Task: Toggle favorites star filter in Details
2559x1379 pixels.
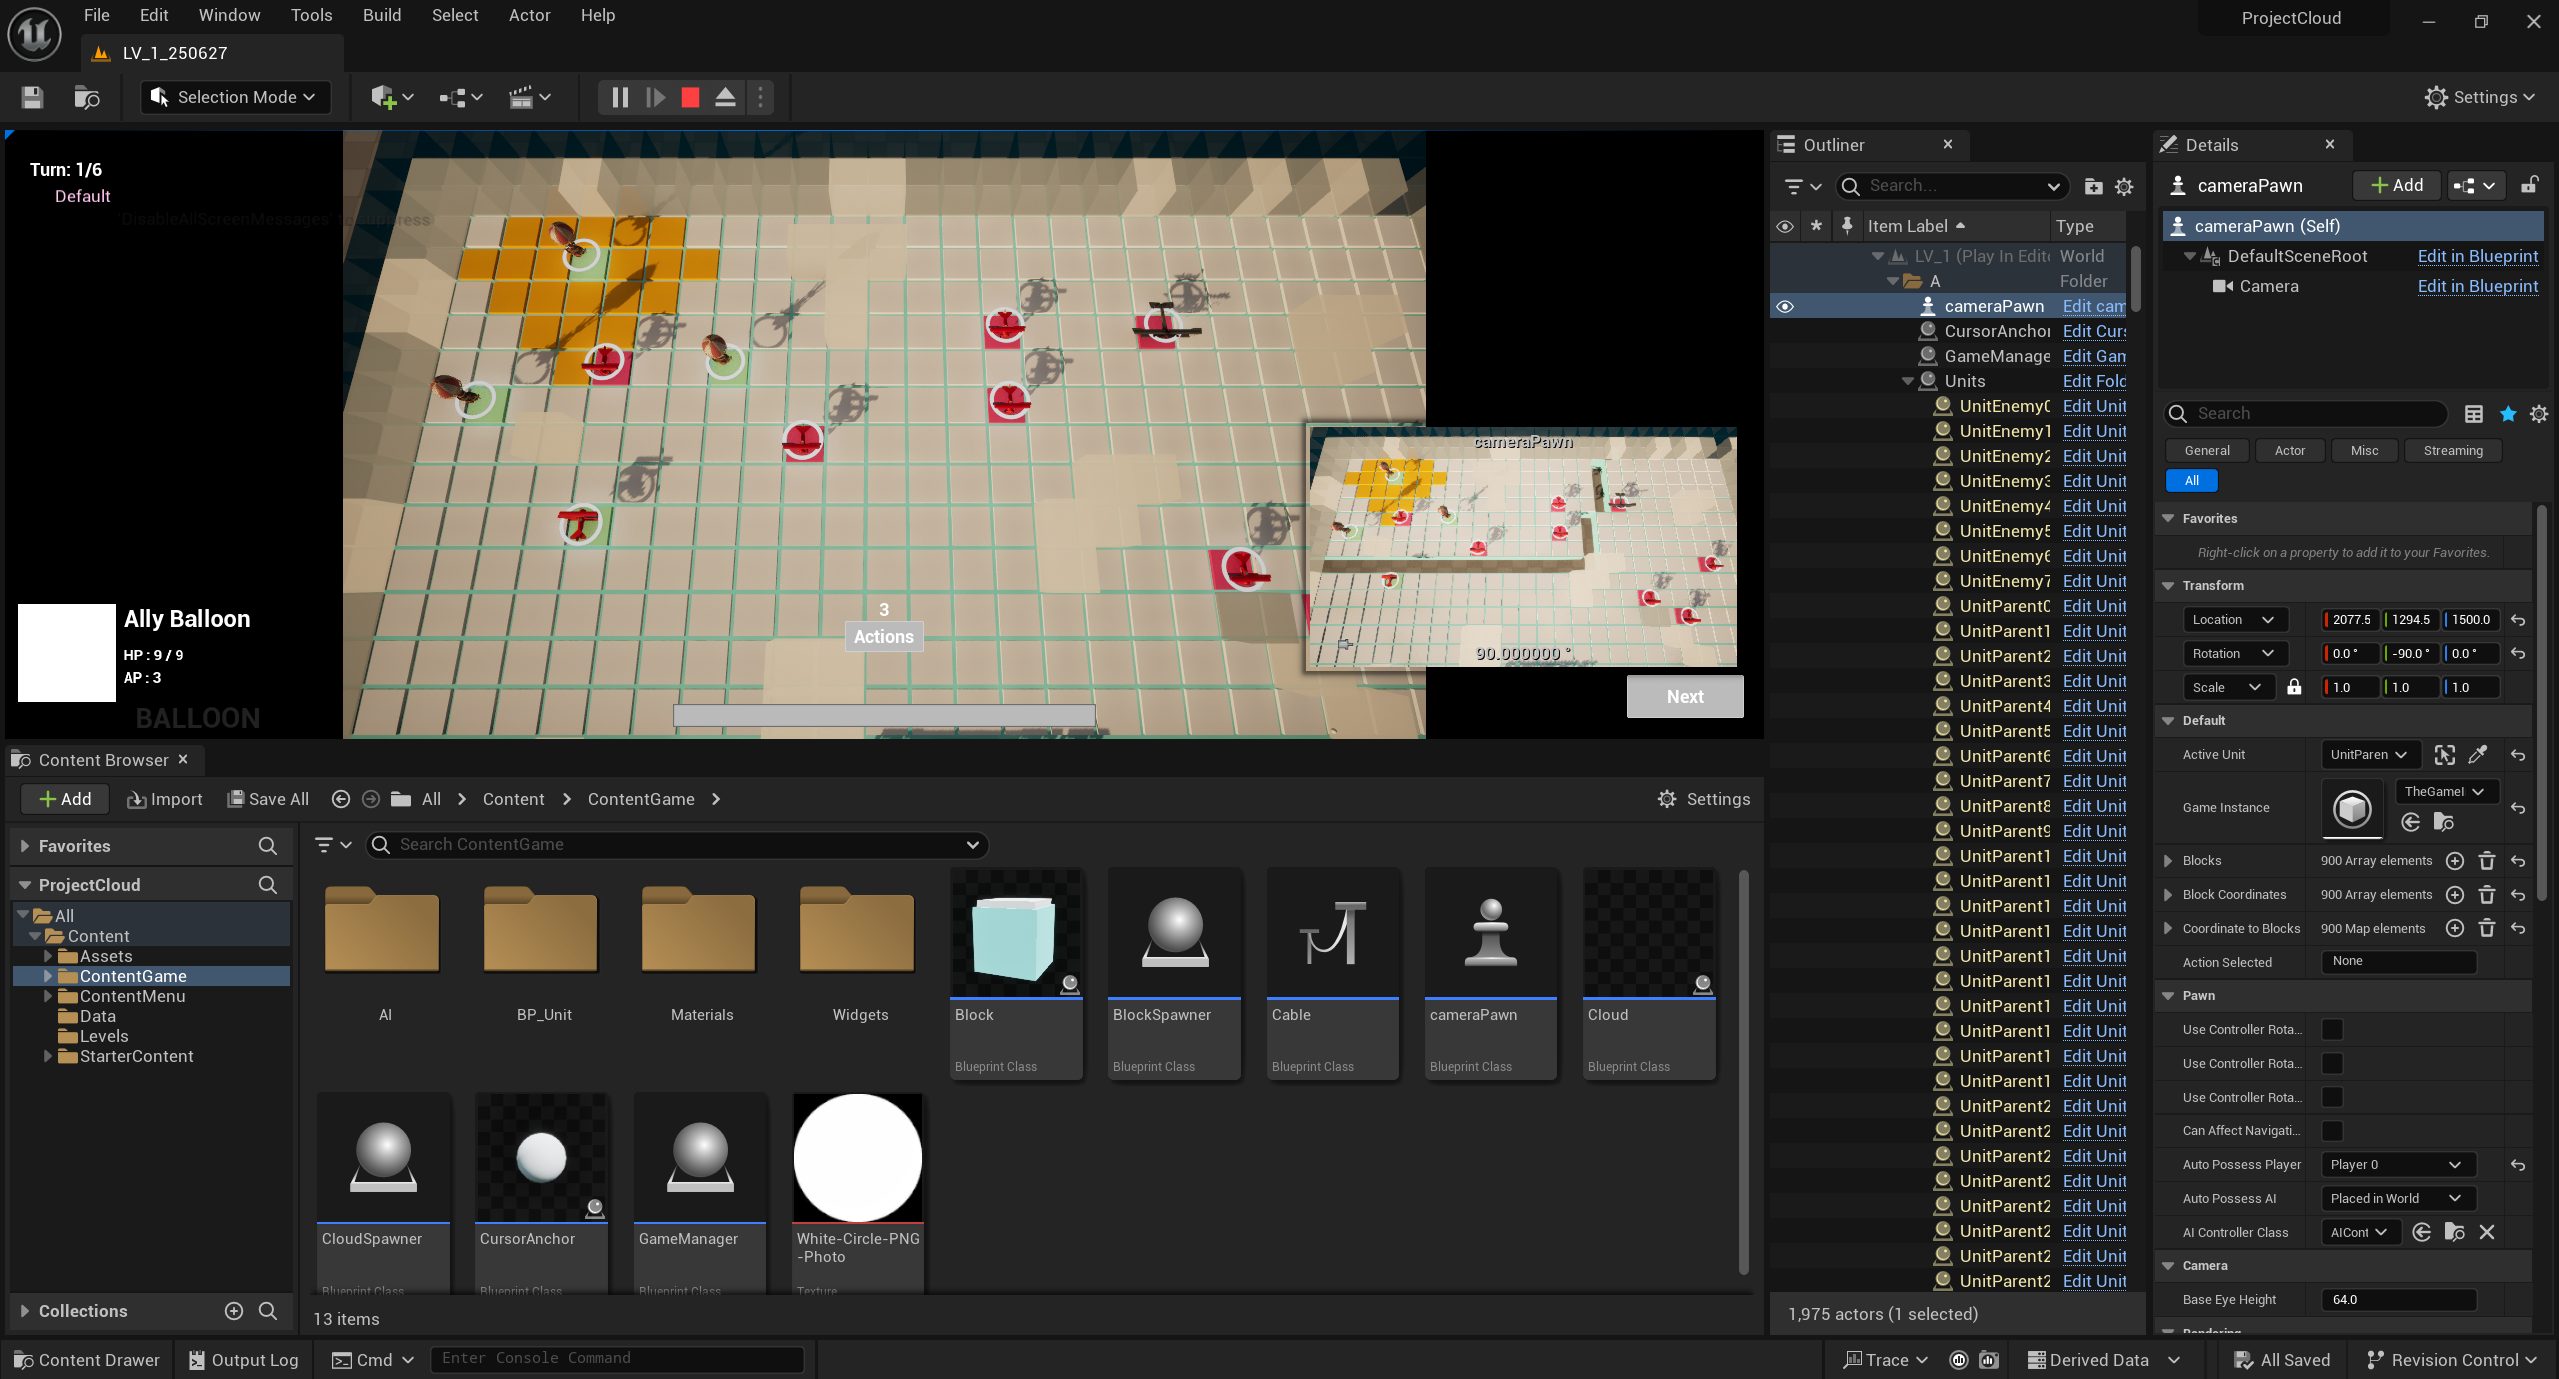Action: pos(2508,414)
